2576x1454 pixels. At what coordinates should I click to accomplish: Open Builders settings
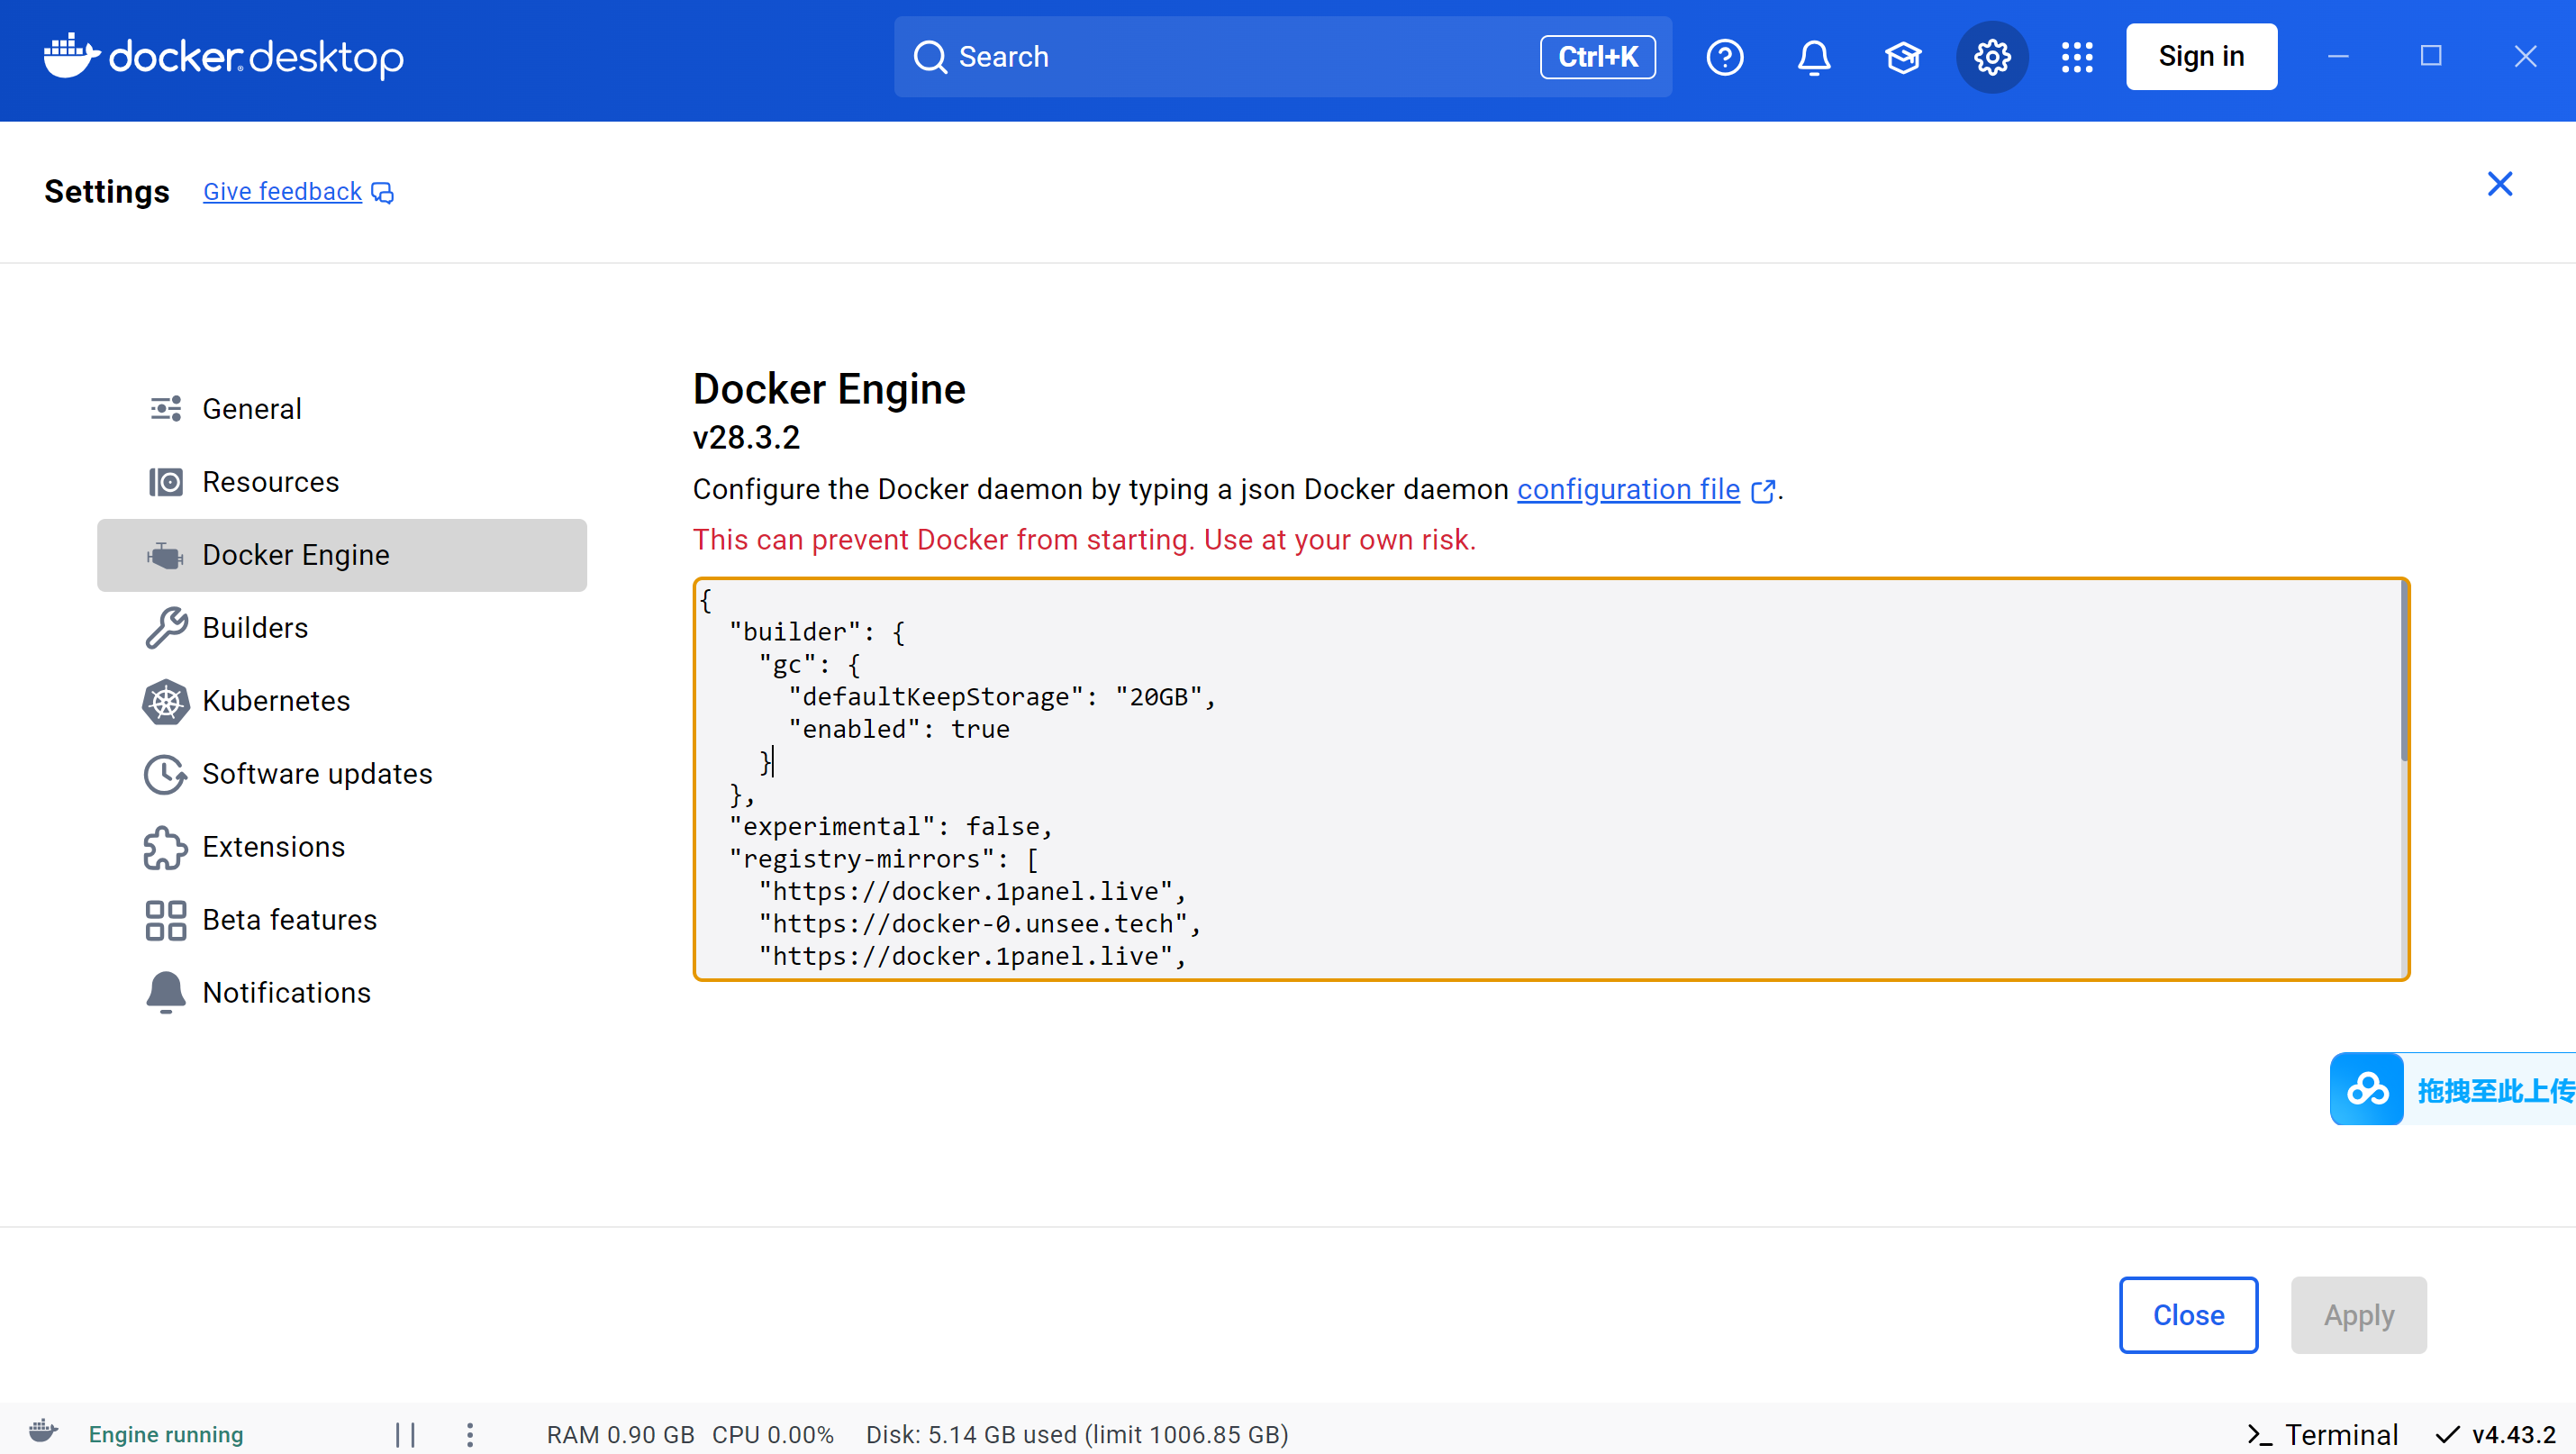[342, 628]
